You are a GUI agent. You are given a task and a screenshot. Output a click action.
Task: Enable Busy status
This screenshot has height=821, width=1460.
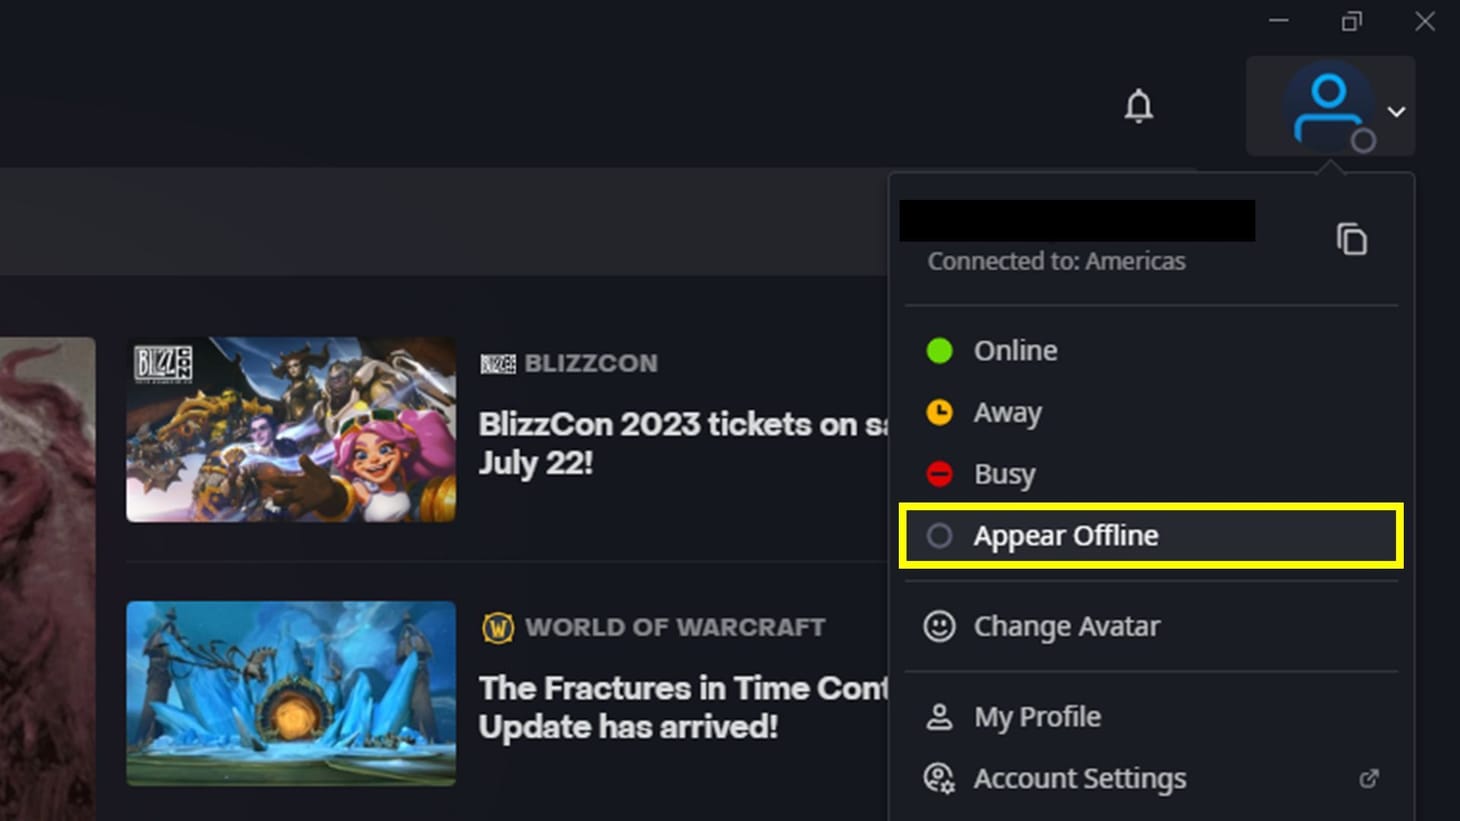(1004, 474)
